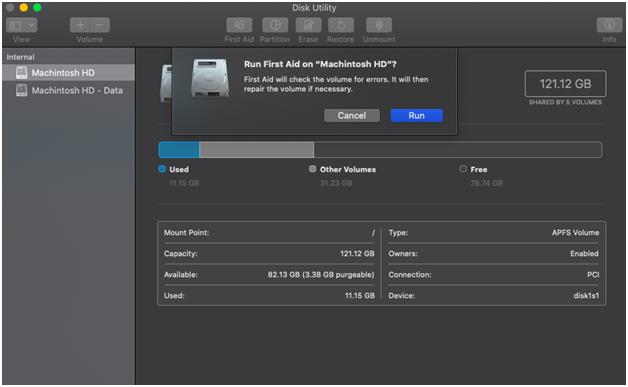Click the Mount Point row value
628x387 pixels.
(373, 232)
